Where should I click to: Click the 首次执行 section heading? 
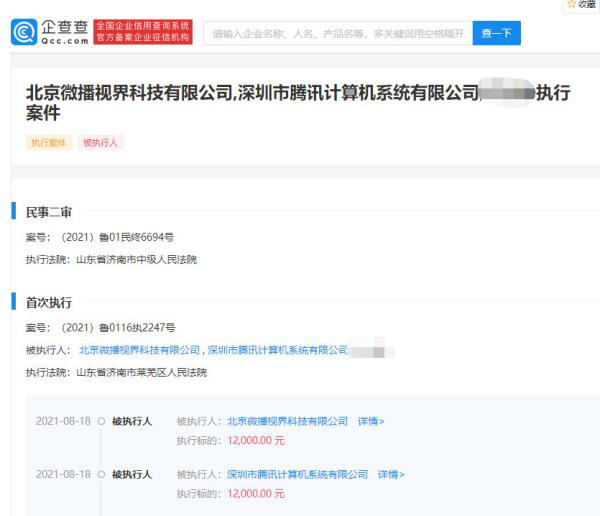tap(49, 302)
